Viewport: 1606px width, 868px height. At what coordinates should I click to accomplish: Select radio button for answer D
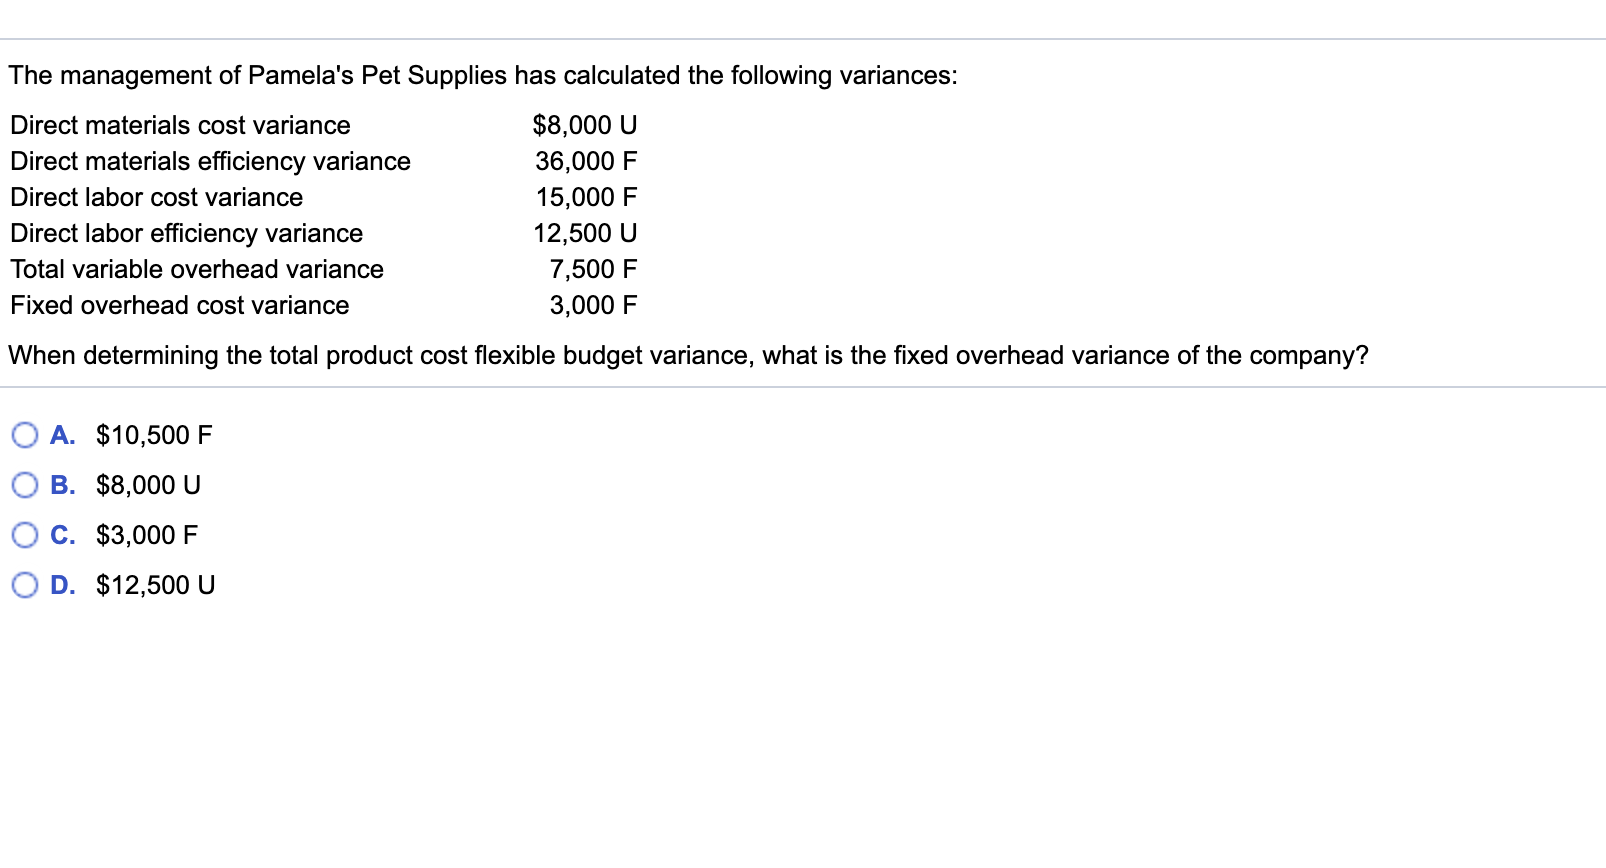(26, 584)
